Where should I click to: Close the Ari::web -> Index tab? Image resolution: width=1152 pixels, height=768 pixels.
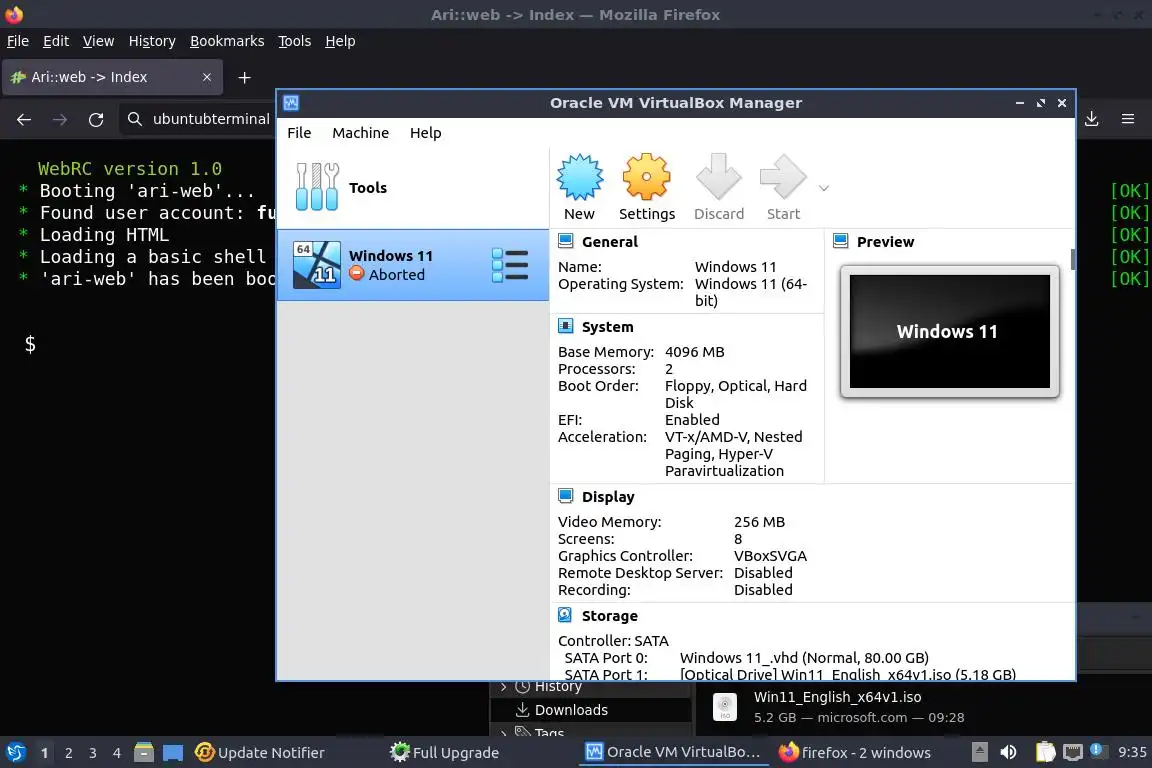click(206, 77)
